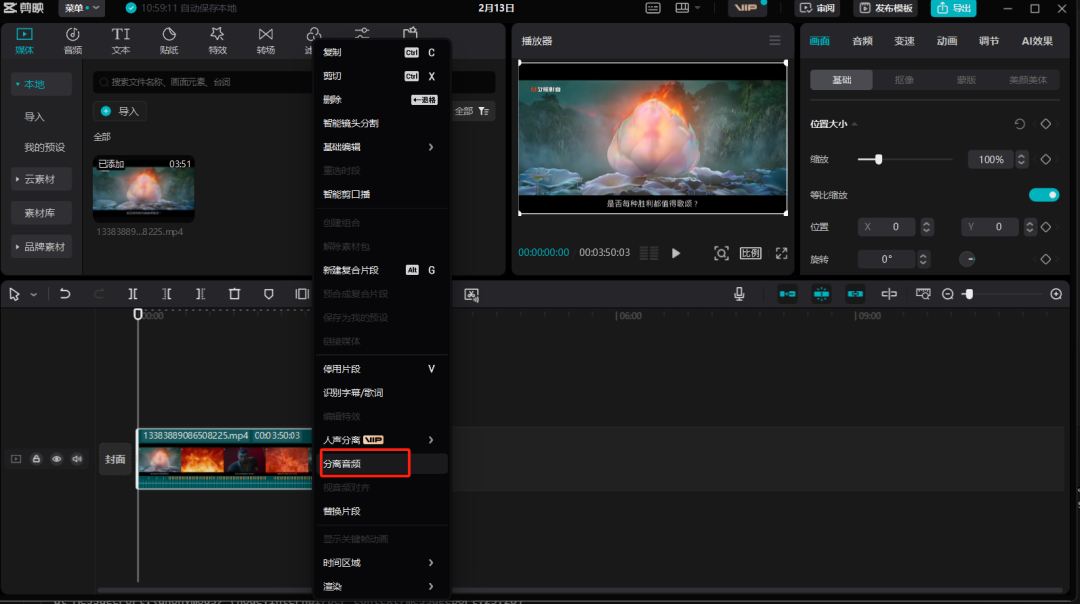The height and width of the screenshot is (604, 1080).
Task: Choose 分离音频 from the context menu
Action: (380, 464)
